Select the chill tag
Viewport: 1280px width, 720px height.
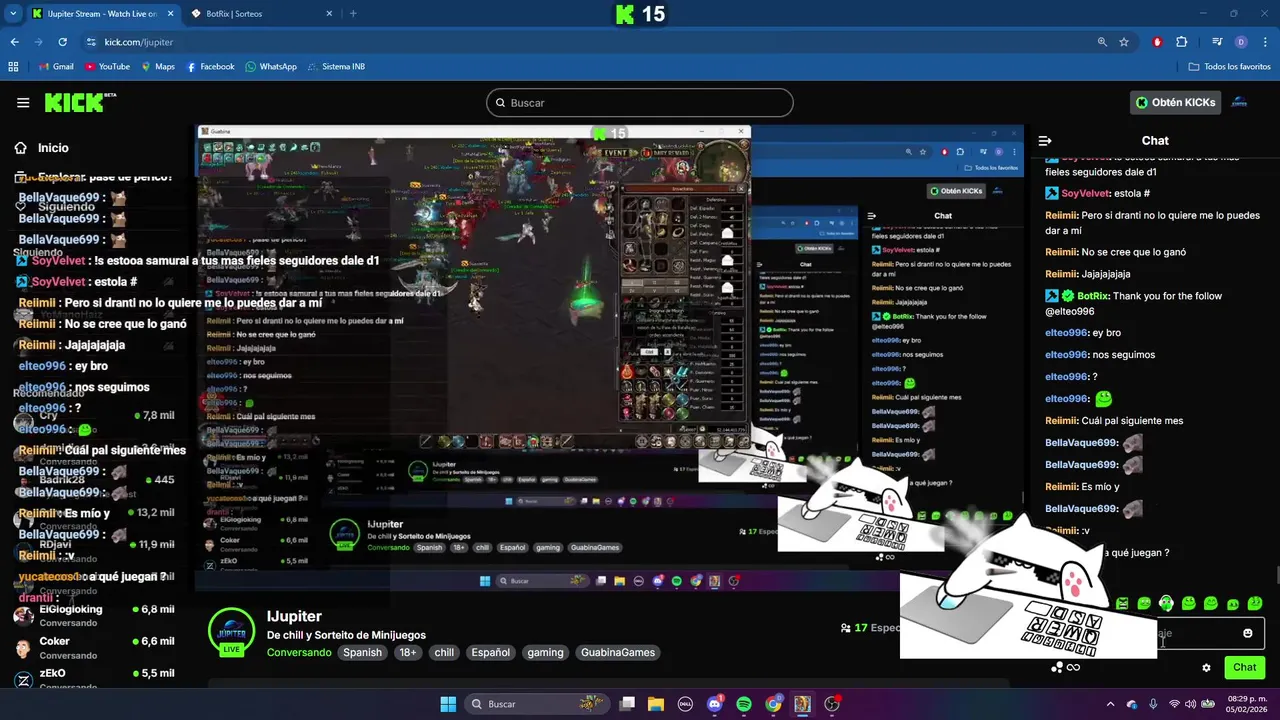click(444, 653)
